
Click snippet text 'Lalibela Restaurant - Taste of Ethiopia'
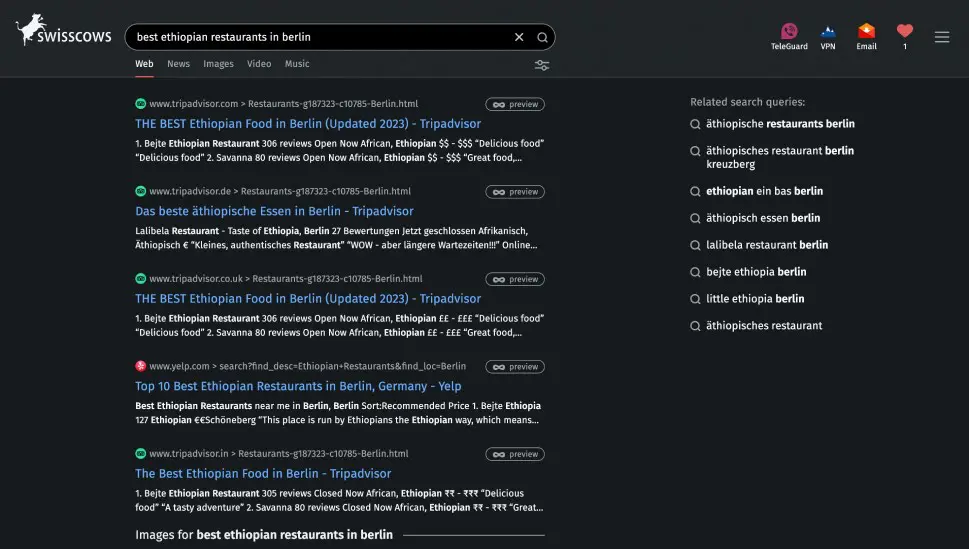tap(217, 231)
